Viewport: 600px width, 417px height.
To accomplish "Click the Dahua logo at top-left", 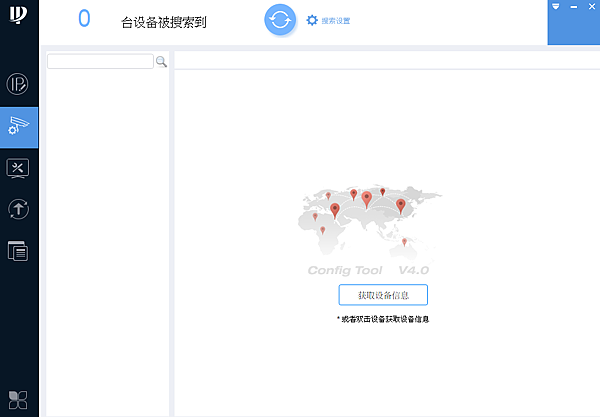I will pyautogui.click(x=18, y=14).
